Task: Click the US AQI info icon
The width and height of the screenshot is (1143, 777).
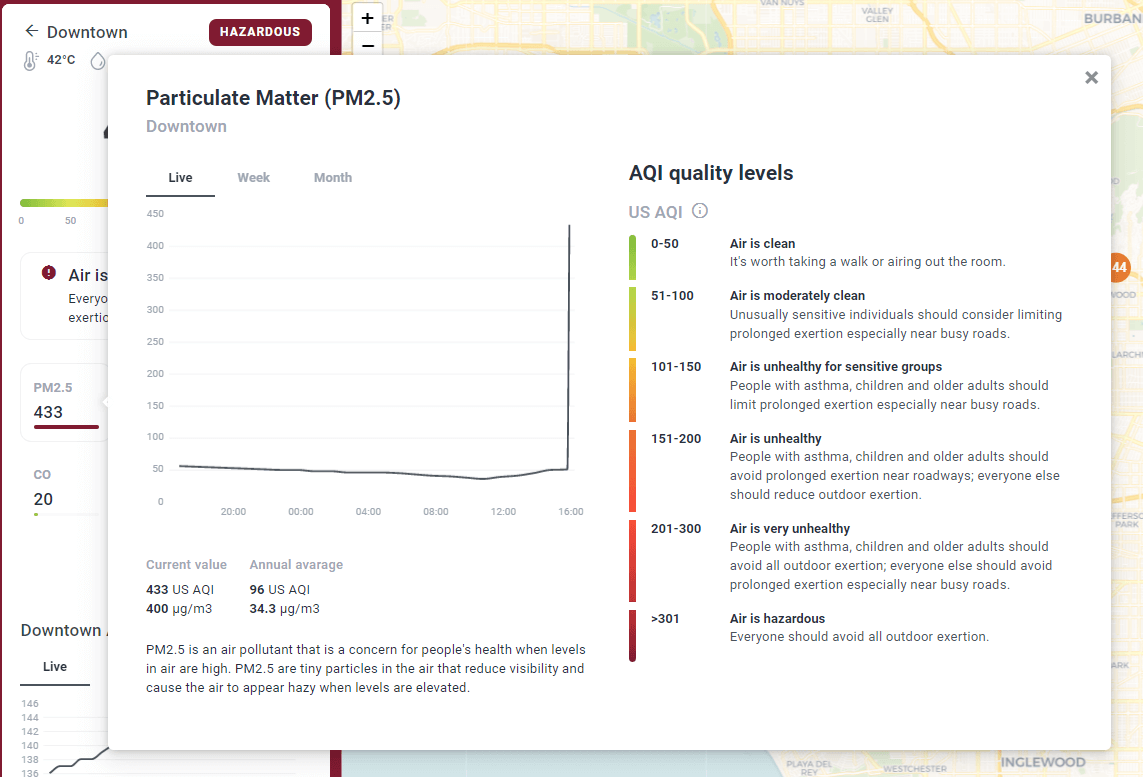Action: pos(700,211)
